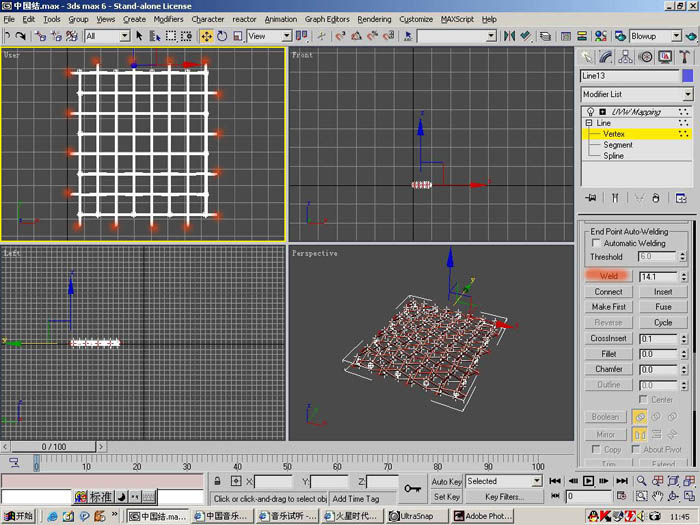Check the Copy checkbox under Mirror
Screen dimensions: 700x525
[x=596, y=448]
